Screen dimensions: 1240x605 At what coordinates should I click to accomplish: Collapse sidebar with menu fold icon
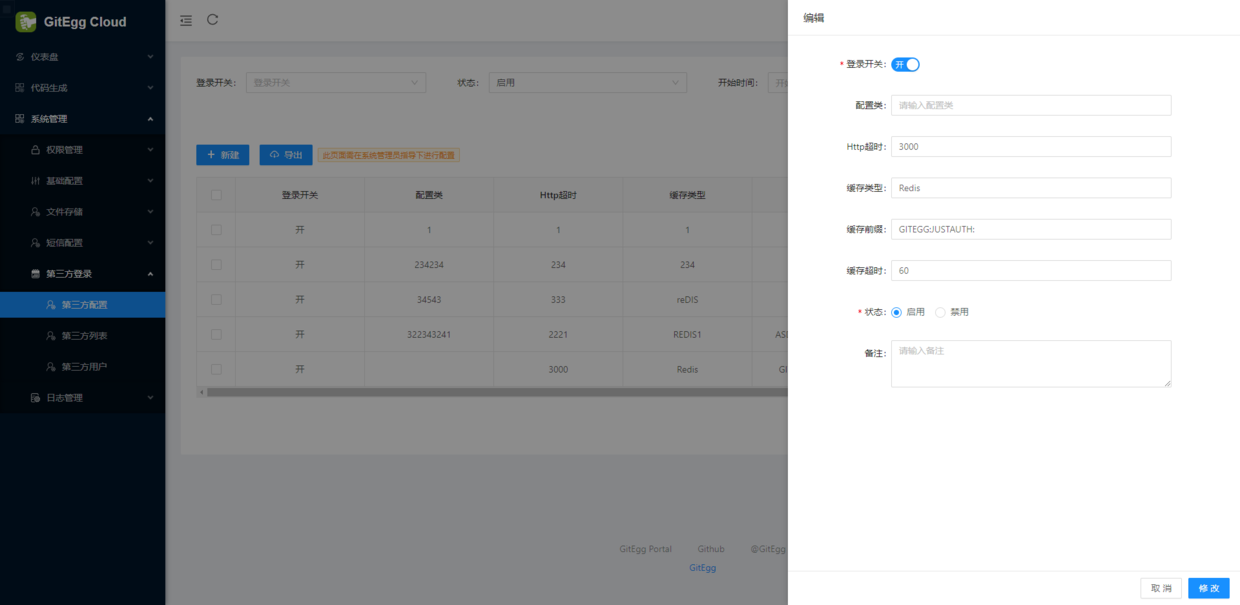tap(186, 20)
